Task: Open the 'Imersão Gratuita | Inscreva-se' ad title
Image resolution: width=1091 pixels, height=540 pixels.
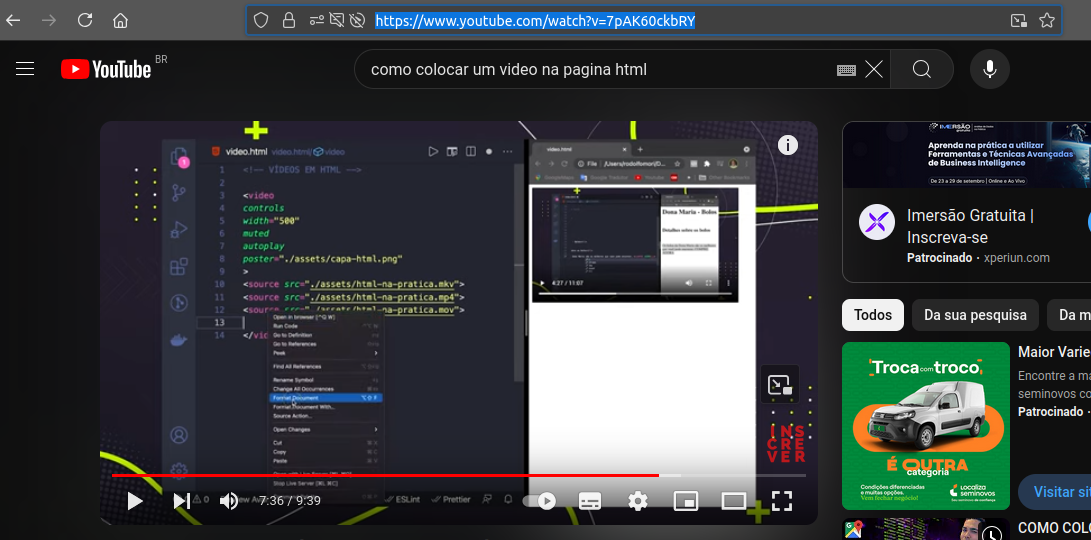Action: pos(970,226)
